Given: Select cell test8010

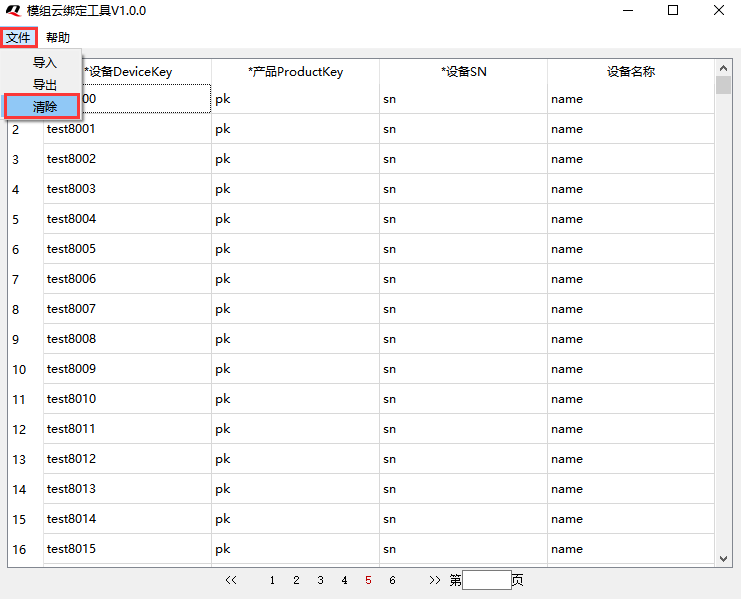Looking at the screenshot, I should pos(128,399).
